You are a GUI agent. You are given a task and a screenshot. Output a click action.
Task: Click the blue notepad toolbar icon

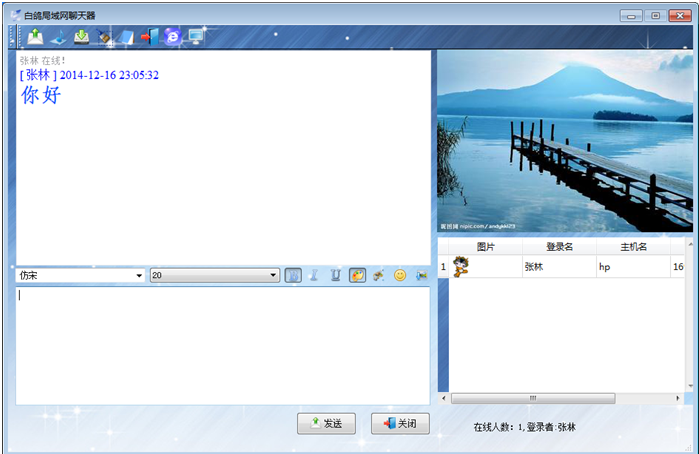click(x=127, y=37)
